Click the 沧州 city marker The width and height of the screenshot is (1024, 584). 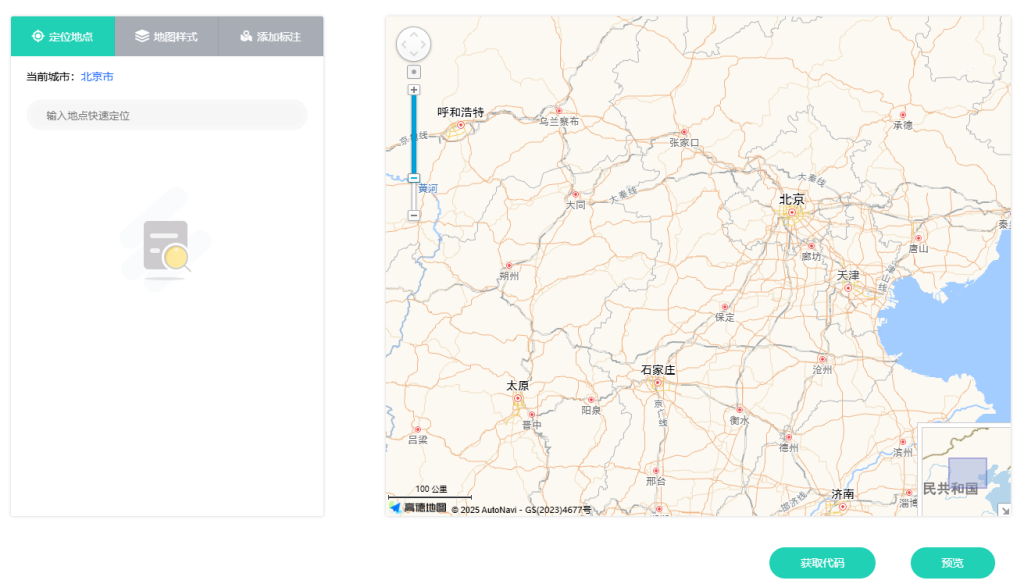point(822,359)
